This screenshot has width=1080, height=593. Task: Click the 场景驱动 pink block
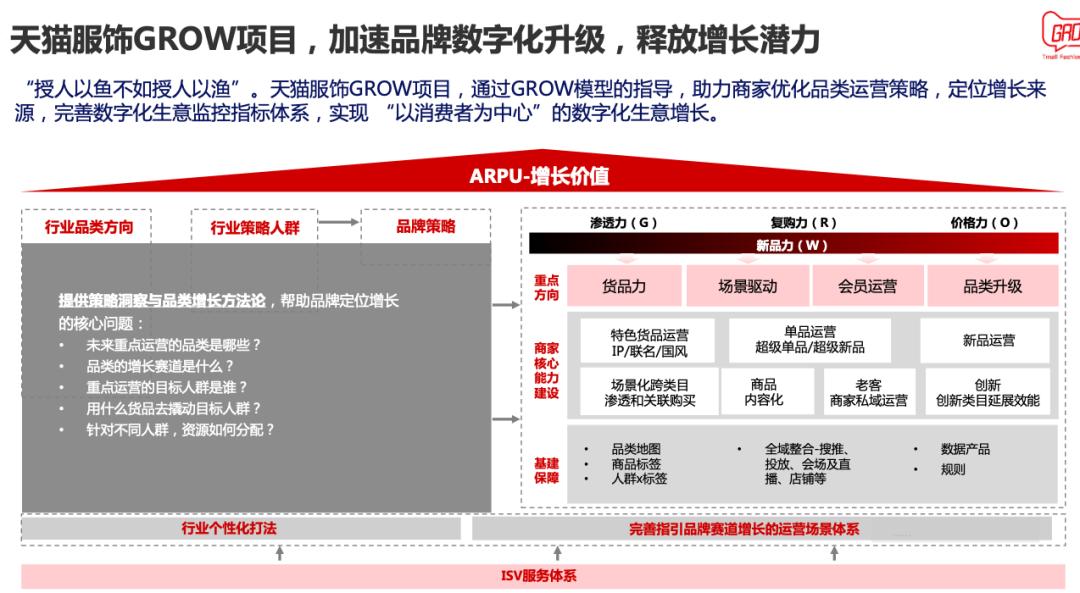click(747, 286)
